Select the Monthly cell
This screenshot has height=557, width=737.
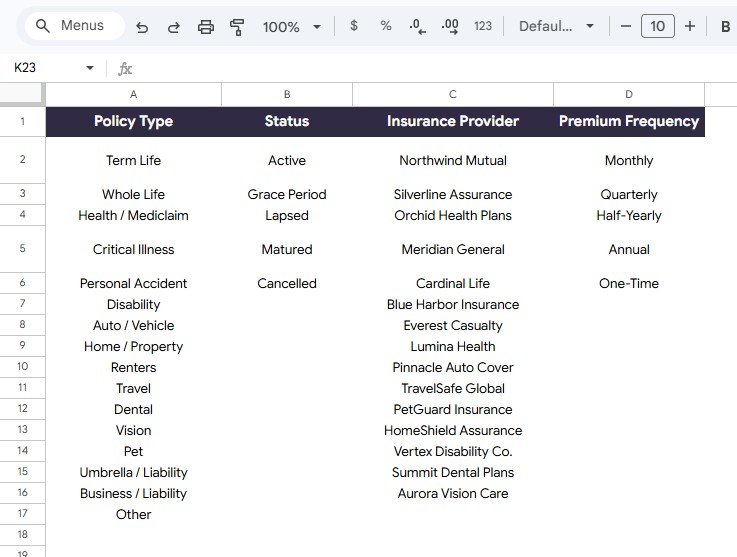(x=629, y=160)
